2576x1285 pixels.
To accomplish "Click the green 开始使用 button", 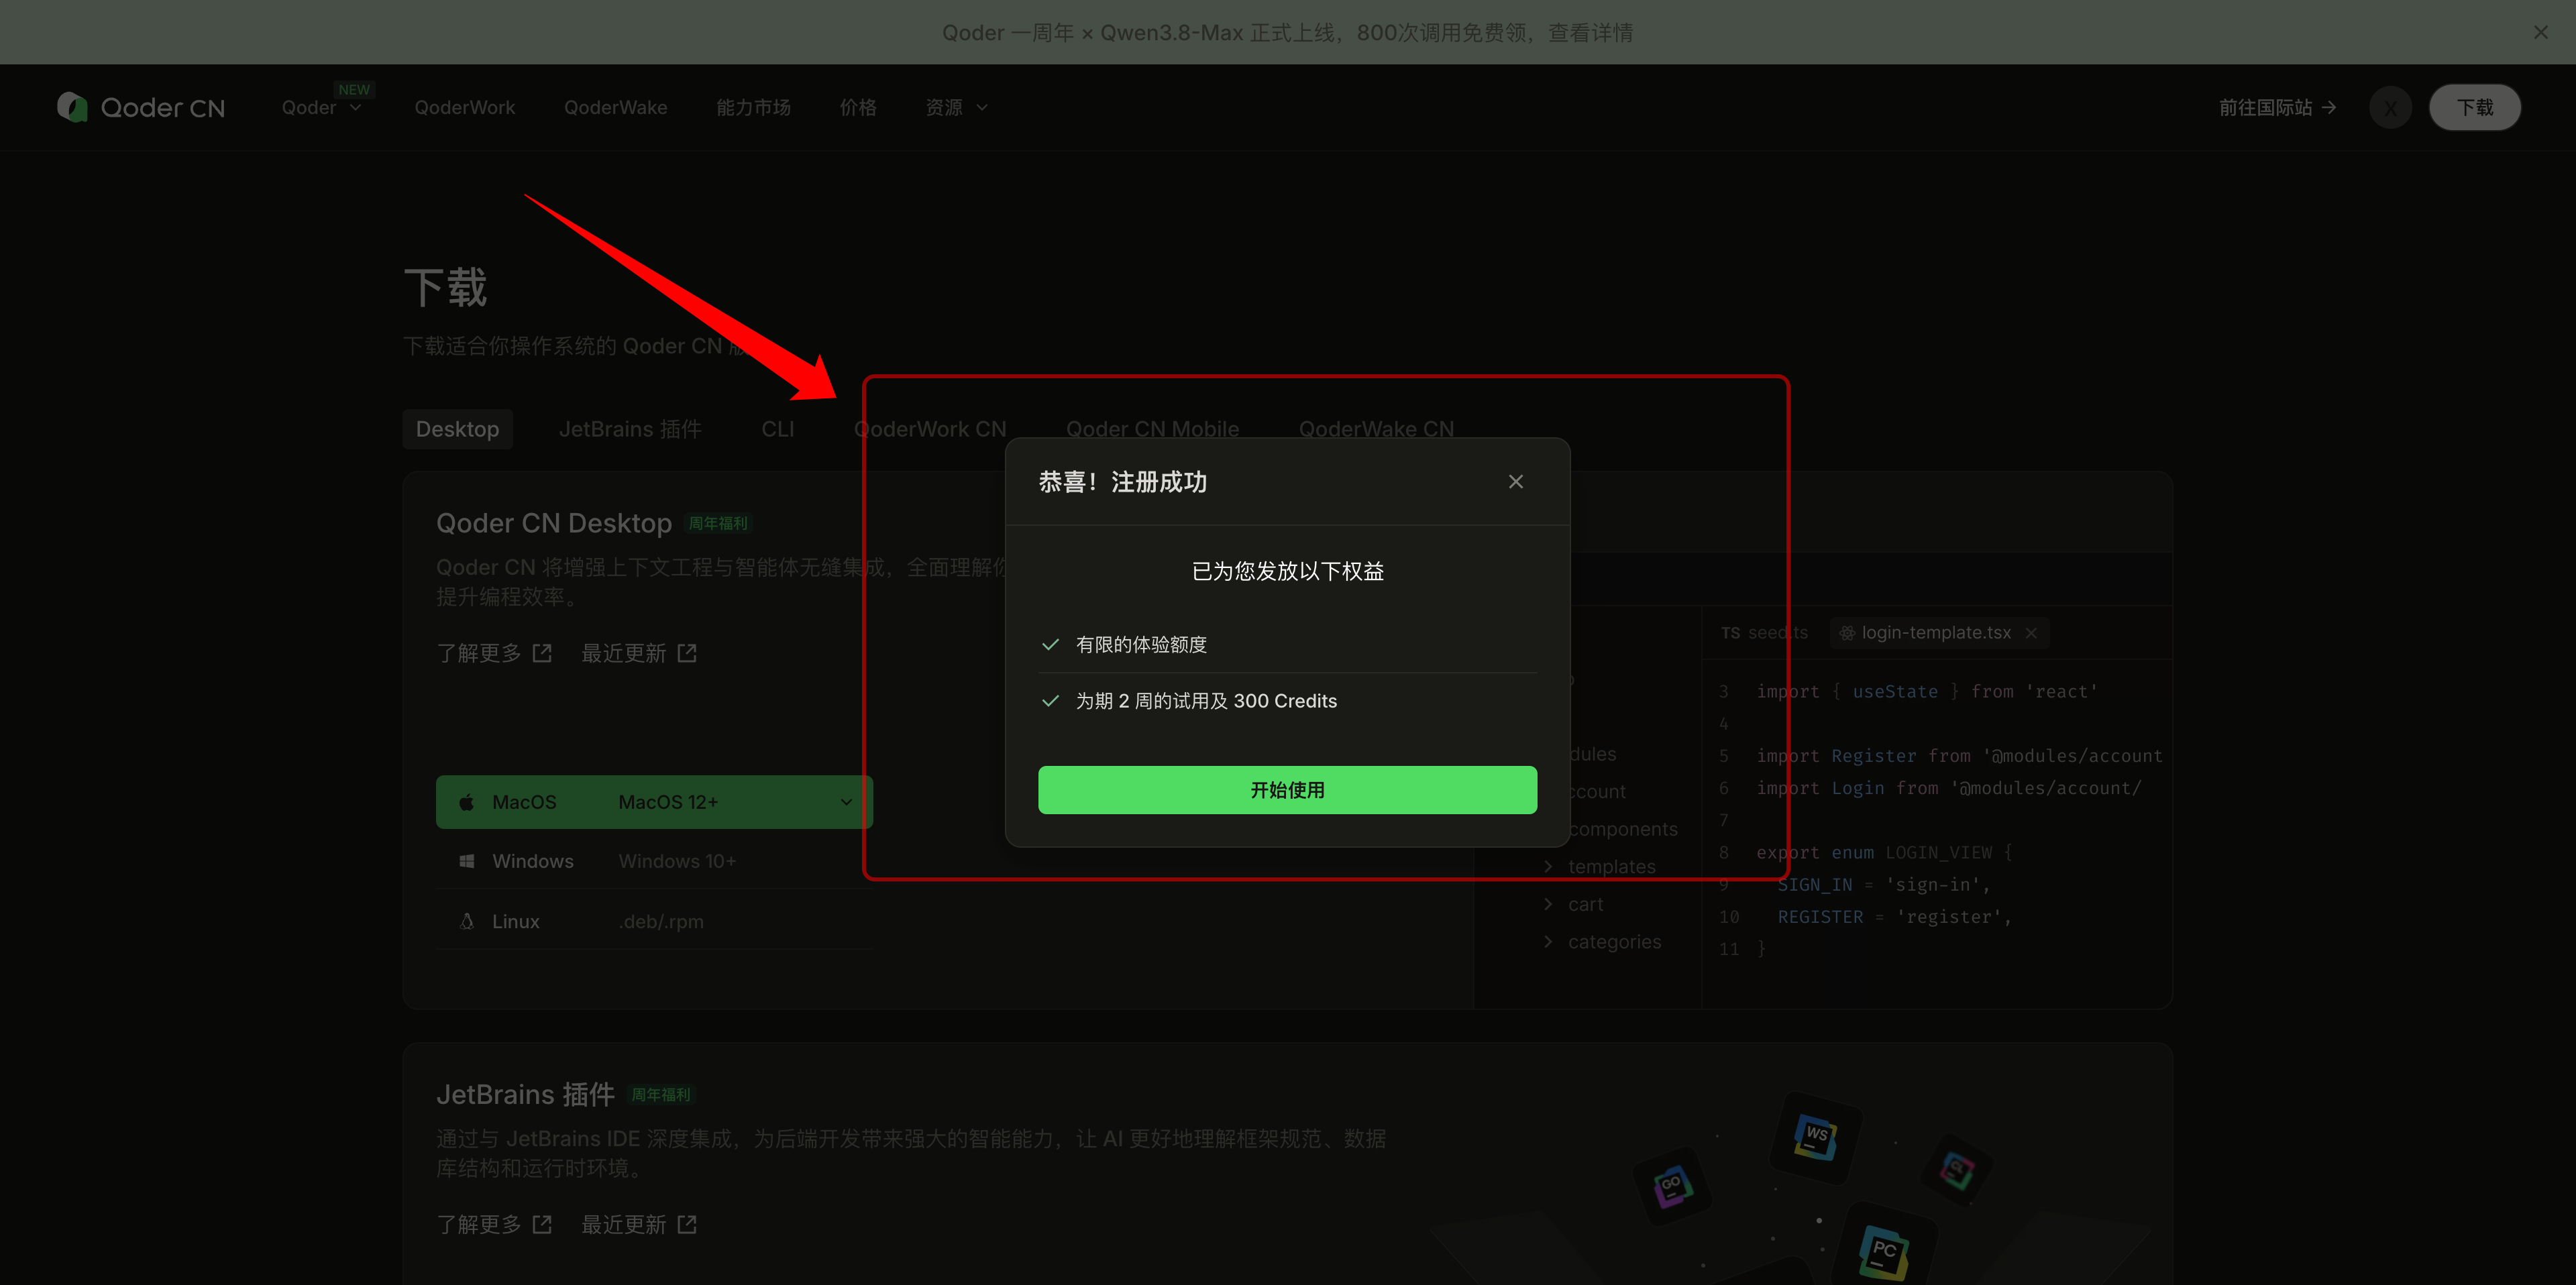I will (x=1287, y=790).
